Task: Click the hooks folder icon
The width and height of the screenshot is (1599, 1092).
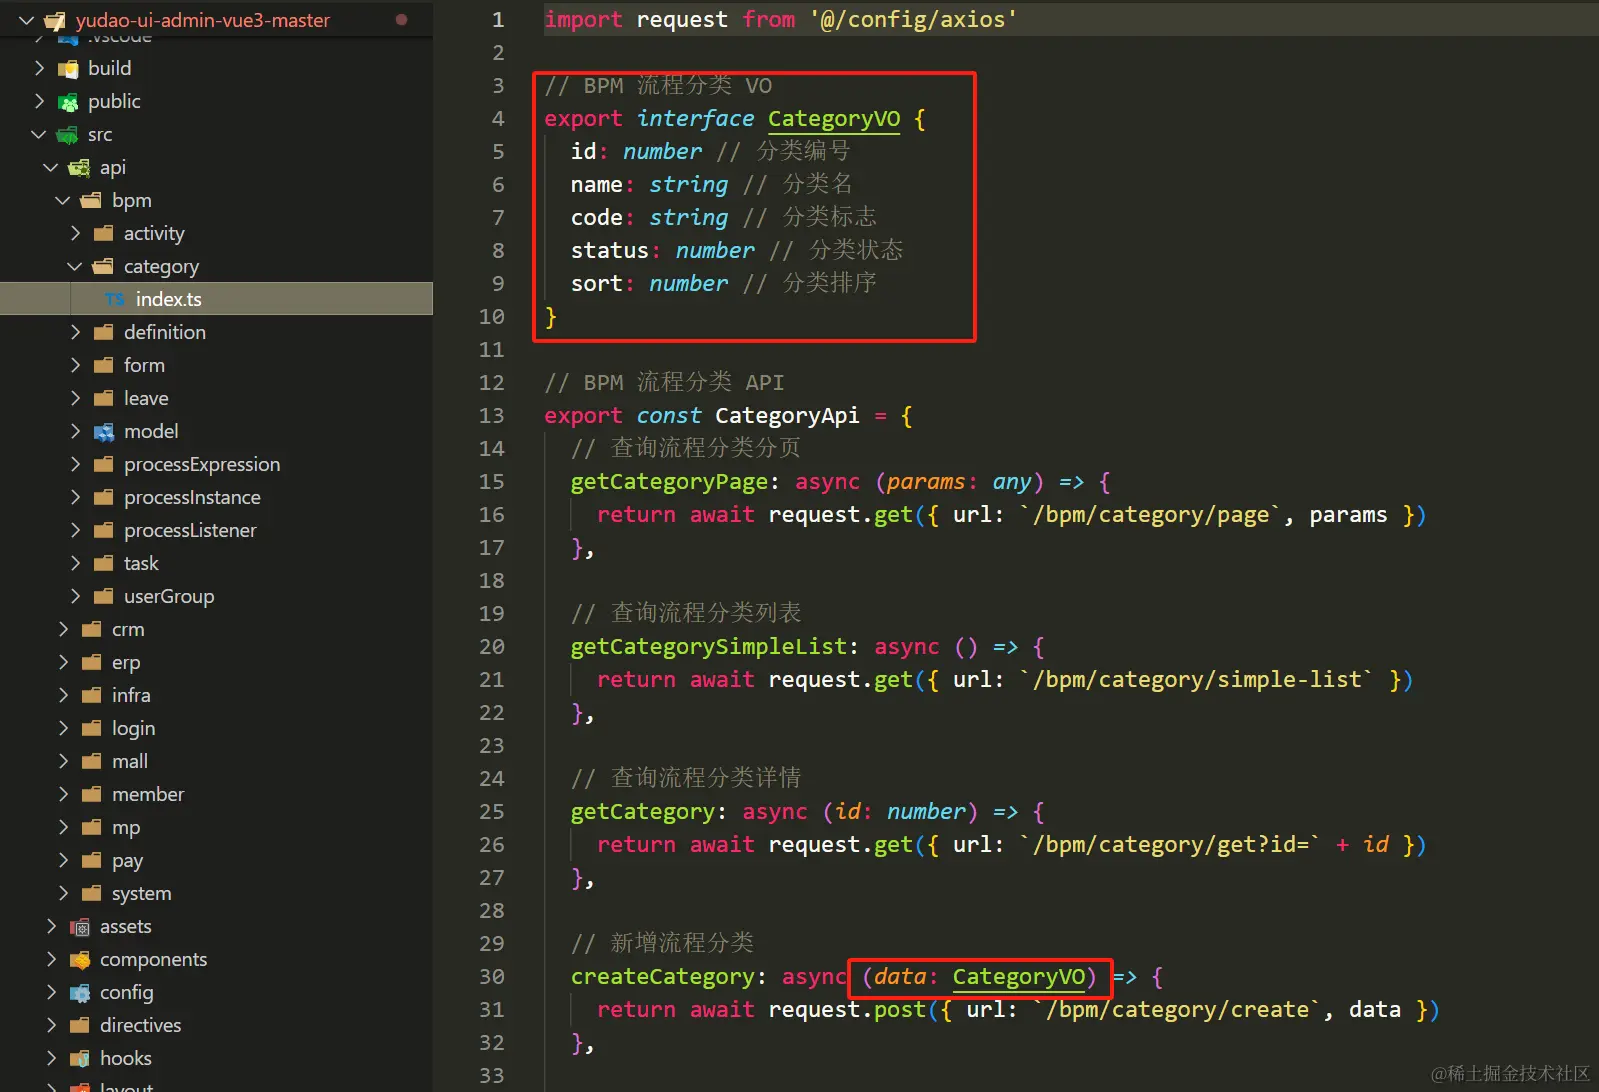Action: point(80,1059)
